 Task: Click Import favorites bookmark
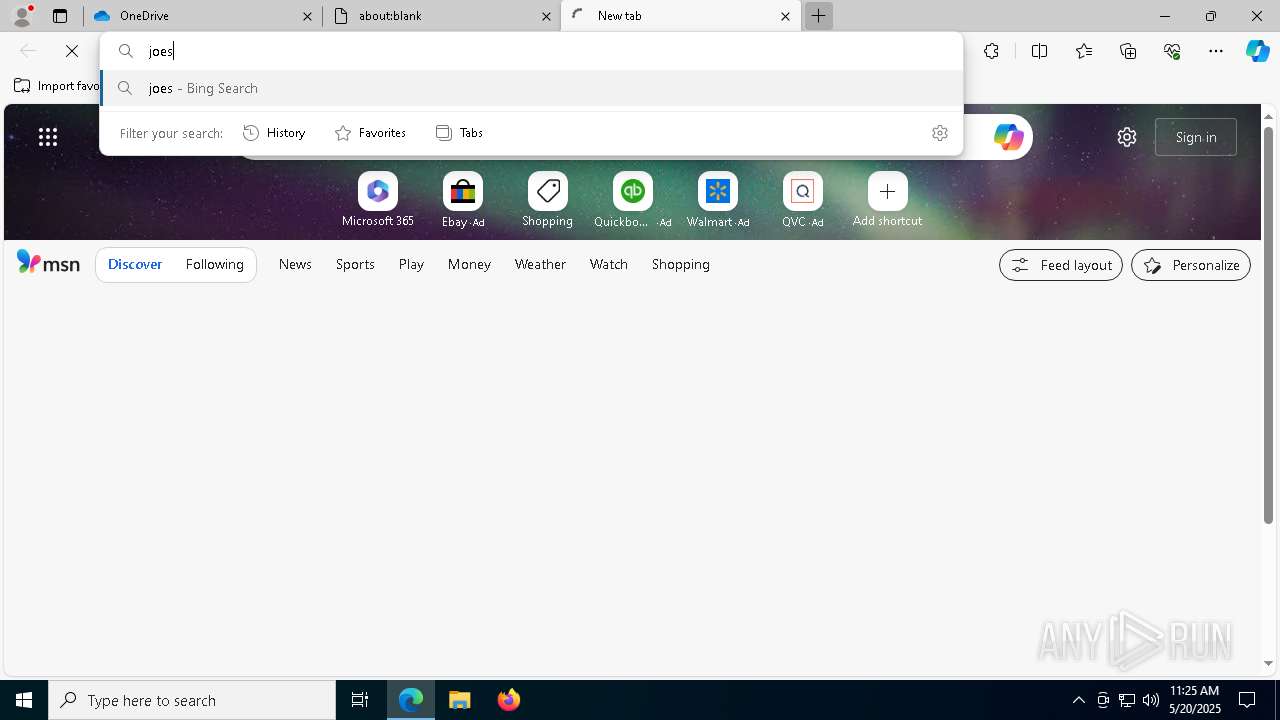pos(56,86)
